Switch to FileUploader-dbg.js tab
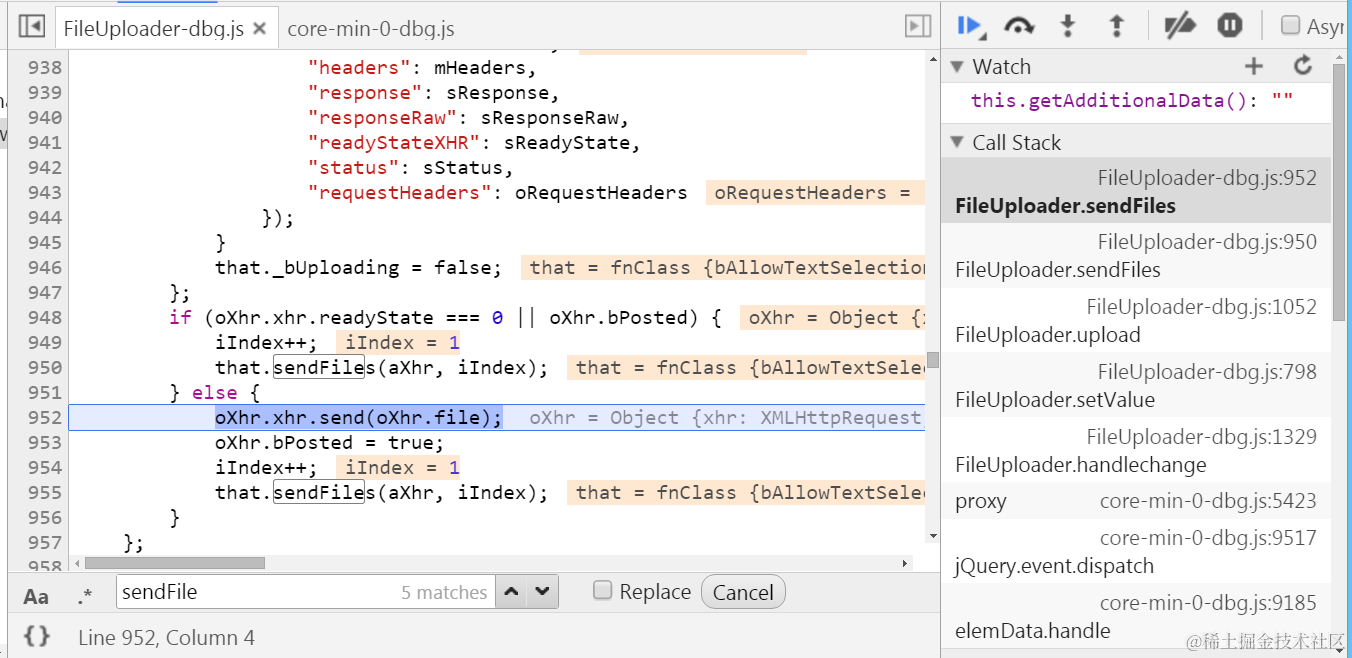This screenshot has width=1352, height=658. tap(153, 29)
